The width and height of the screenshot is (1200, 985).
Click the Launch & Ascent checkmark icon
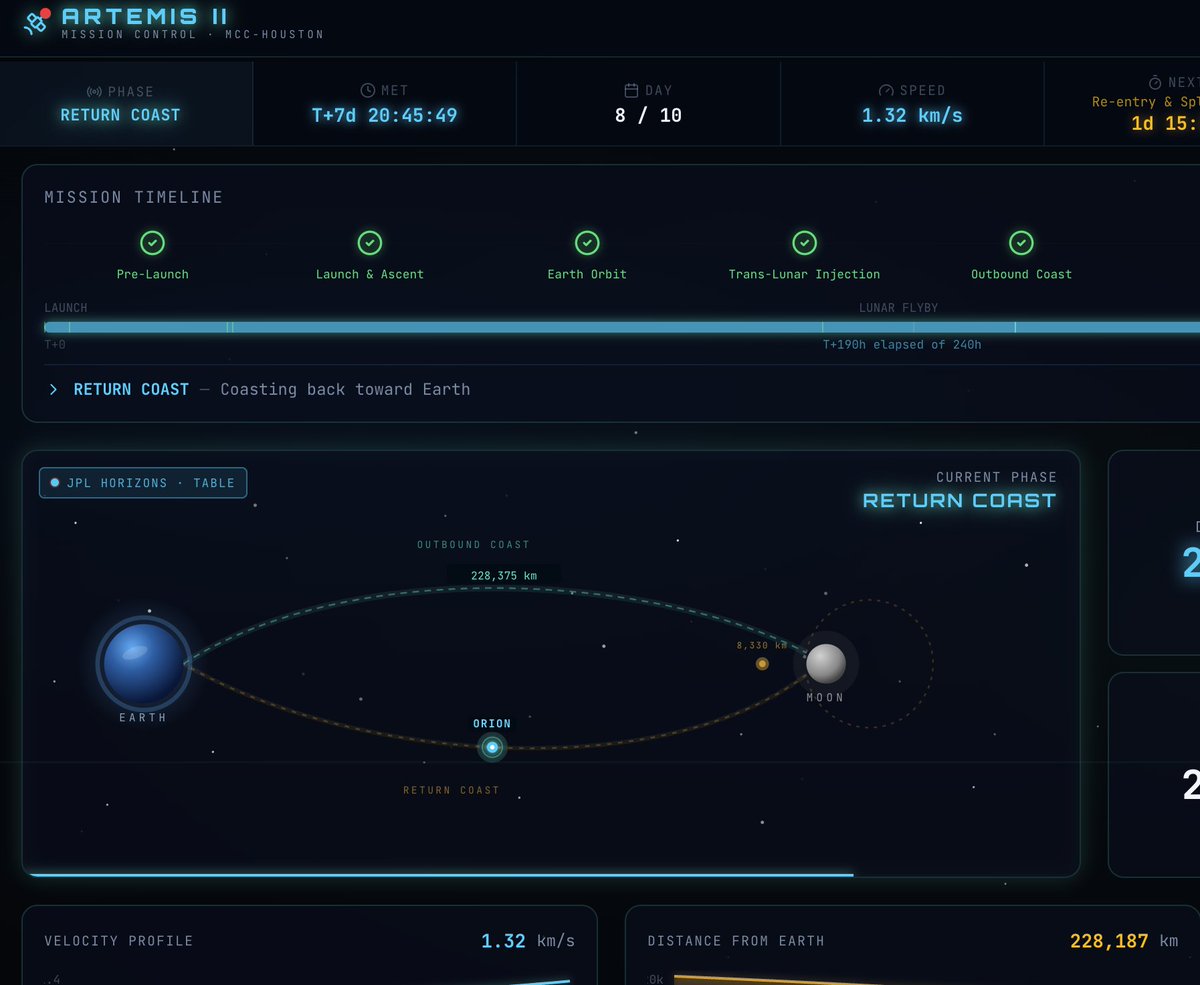coord(370,243)
